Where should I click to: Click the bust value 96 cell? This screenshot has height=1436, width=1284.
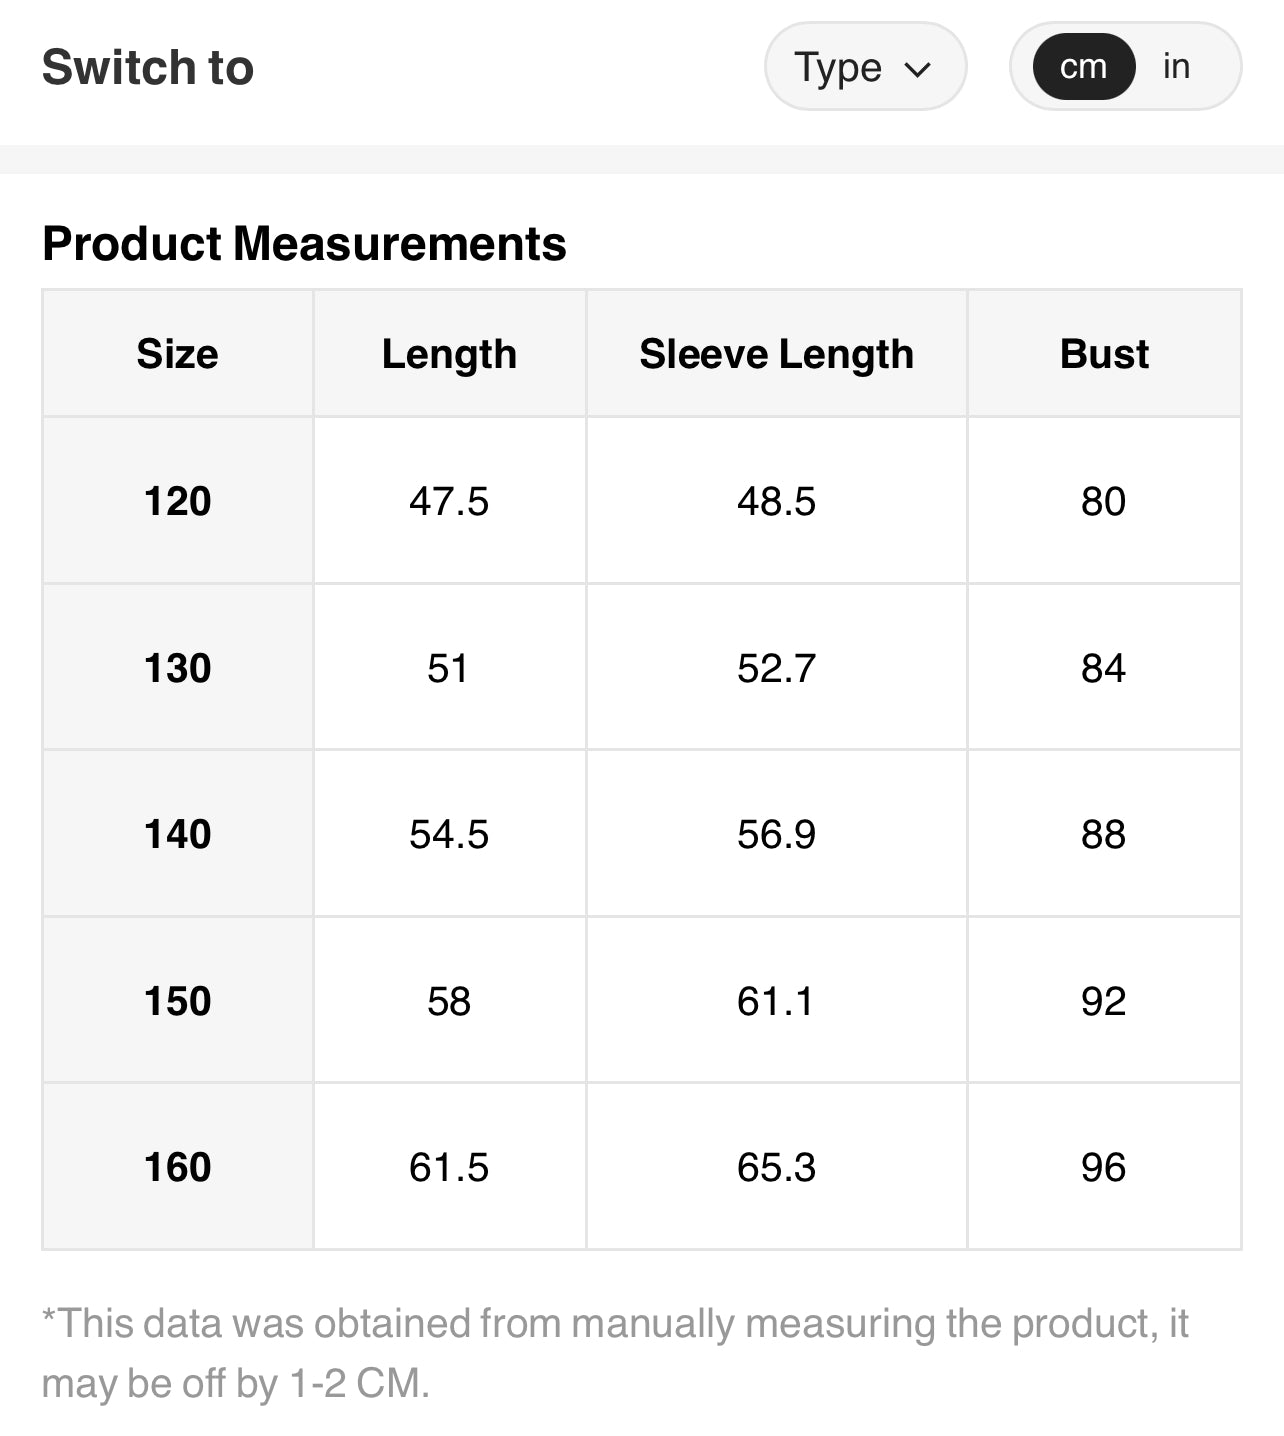(1103, 1167)
